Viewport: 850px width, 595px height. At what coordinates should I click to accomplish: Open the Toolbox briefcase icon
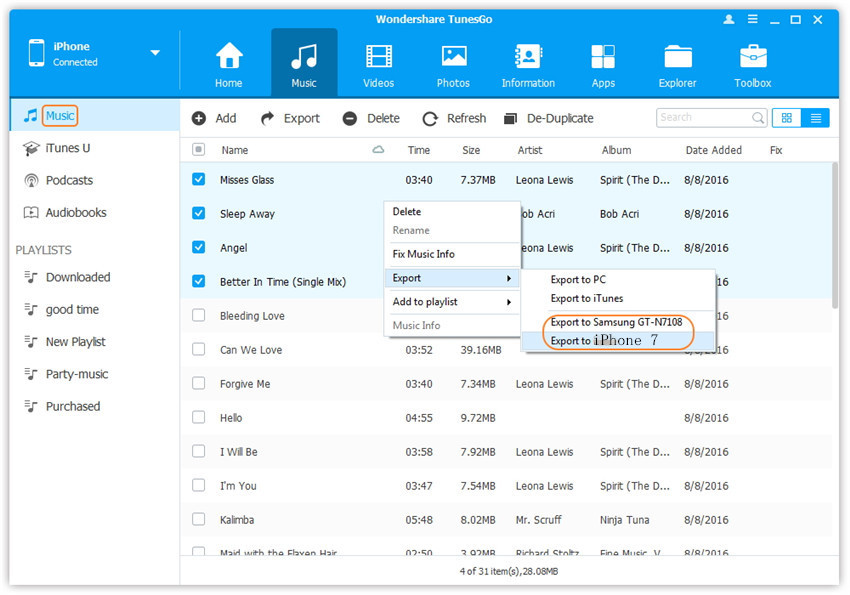(753, 56)
